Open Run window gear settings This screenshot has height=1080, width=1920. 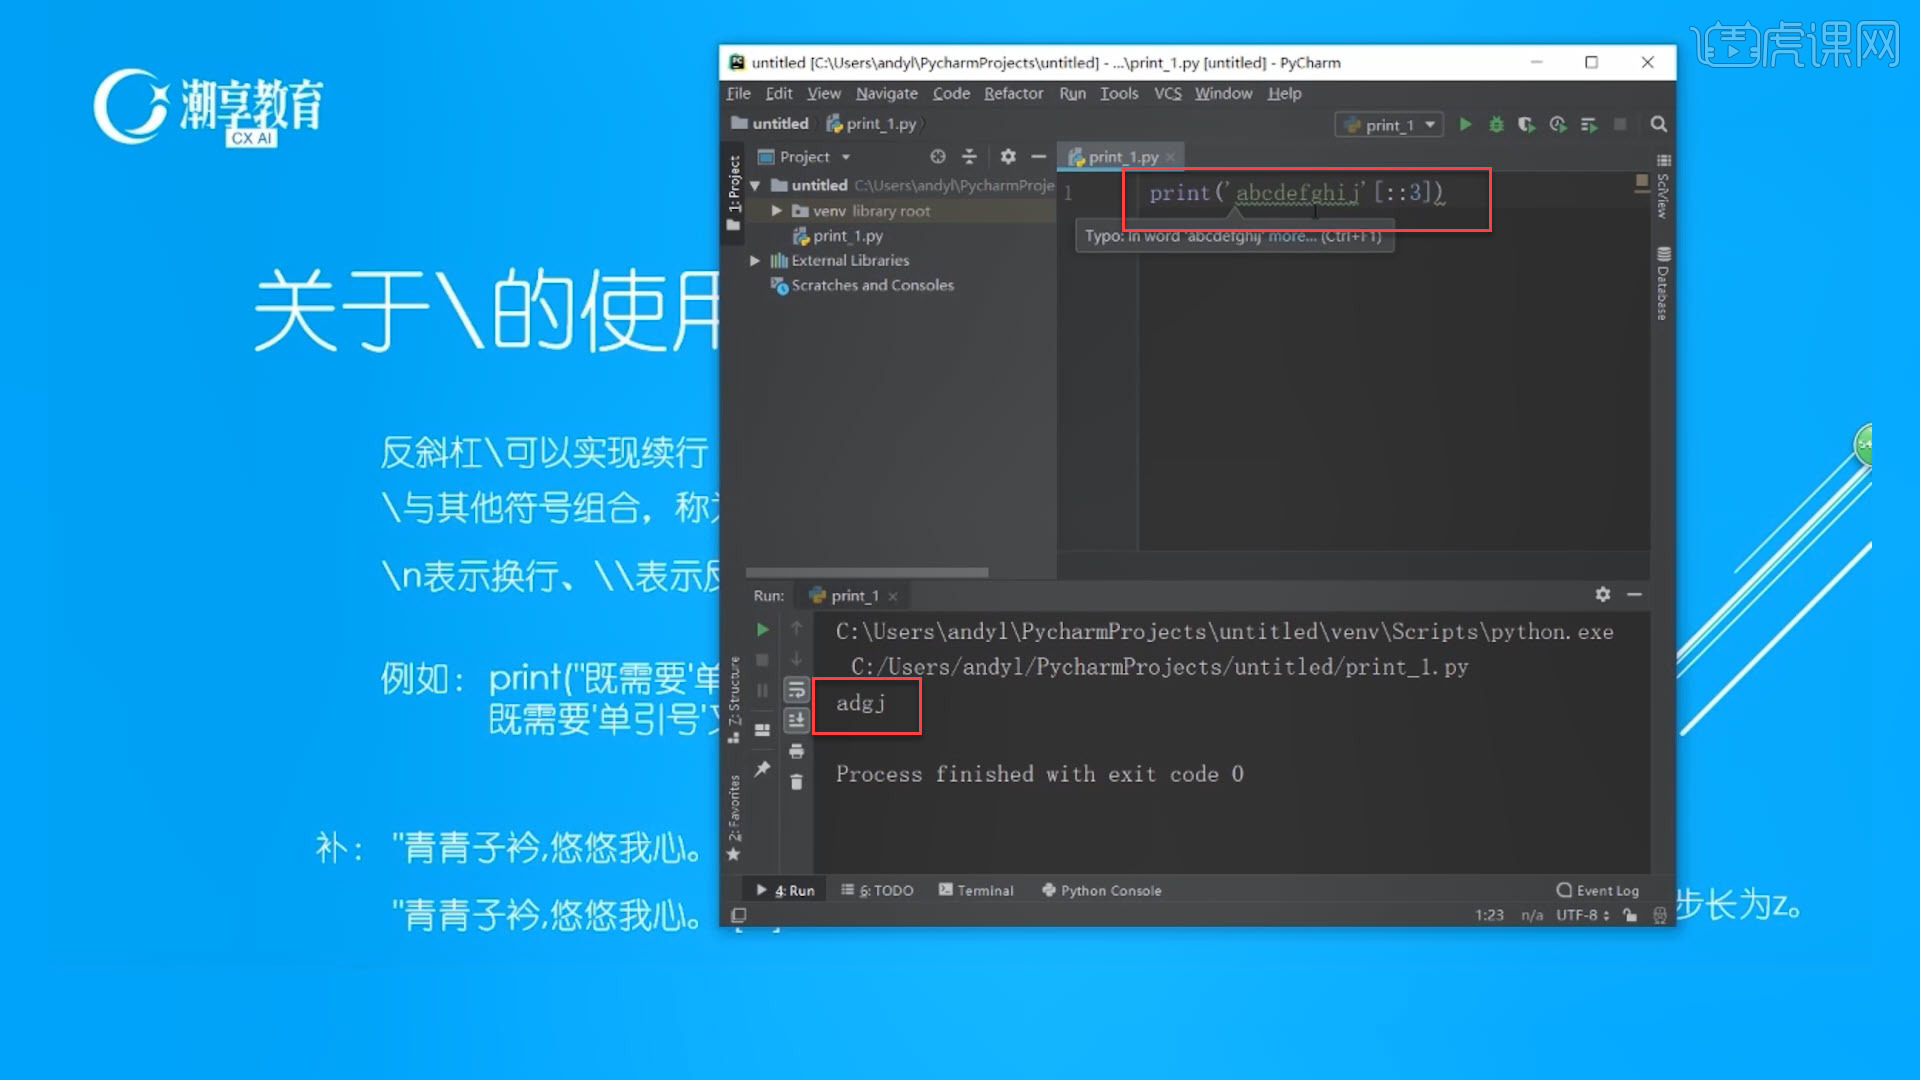point(1603,594)
